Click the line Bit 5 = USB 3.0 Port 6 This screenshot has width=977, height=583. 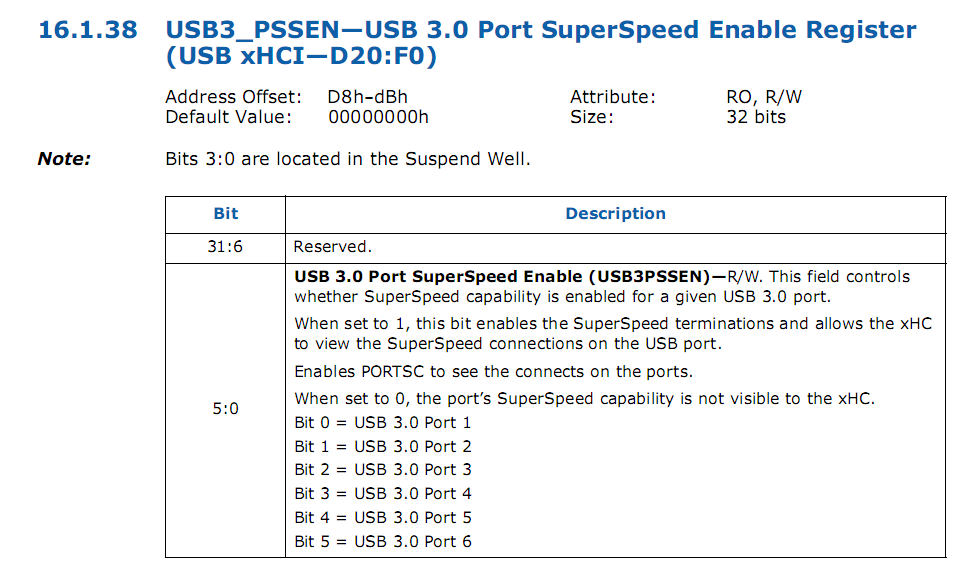click(383, 542)
